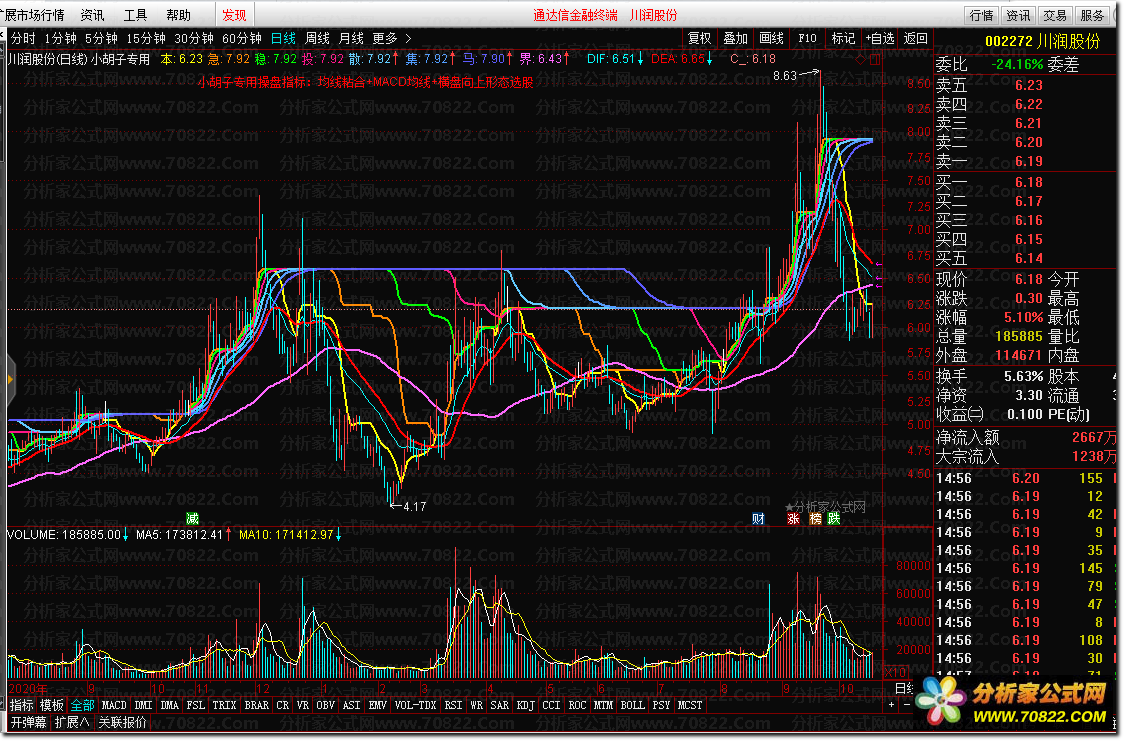1125x741 pixels.
Task: Switch to the BRAR indicator
Action: pos(256,706)
